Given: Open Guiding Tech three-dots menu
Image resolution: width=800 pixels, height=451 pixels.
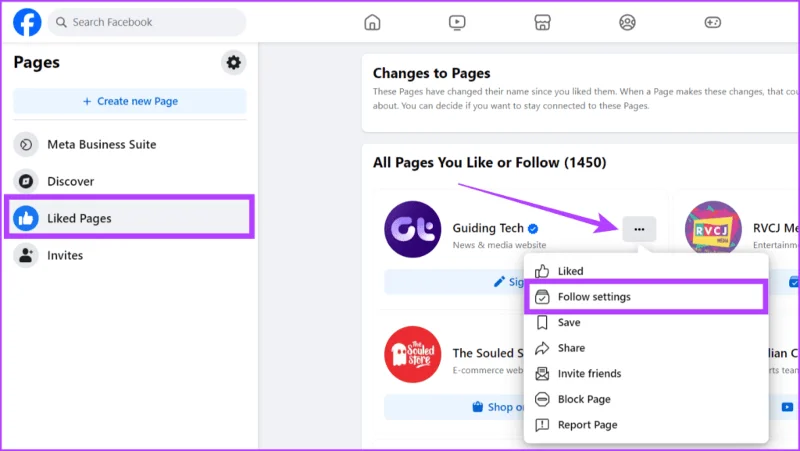Looking at the screenshot, I should pyautogui.click(x=639, y=229).
